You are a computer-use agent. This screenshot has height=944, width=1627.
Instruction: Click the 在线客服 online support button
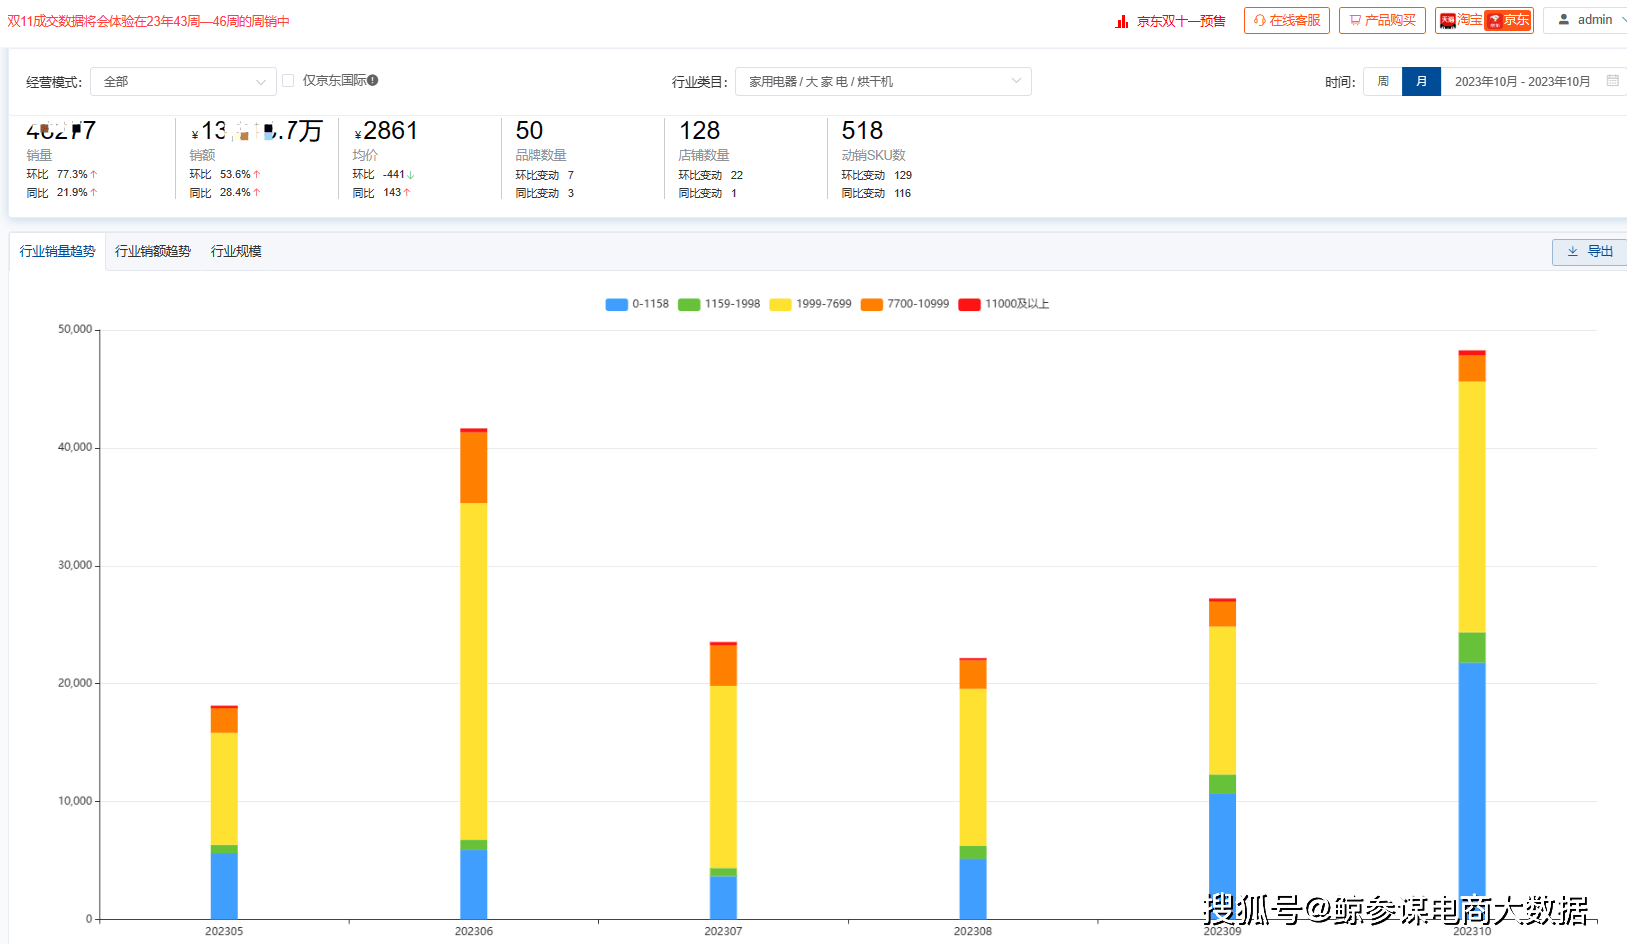click(1286, 20)
